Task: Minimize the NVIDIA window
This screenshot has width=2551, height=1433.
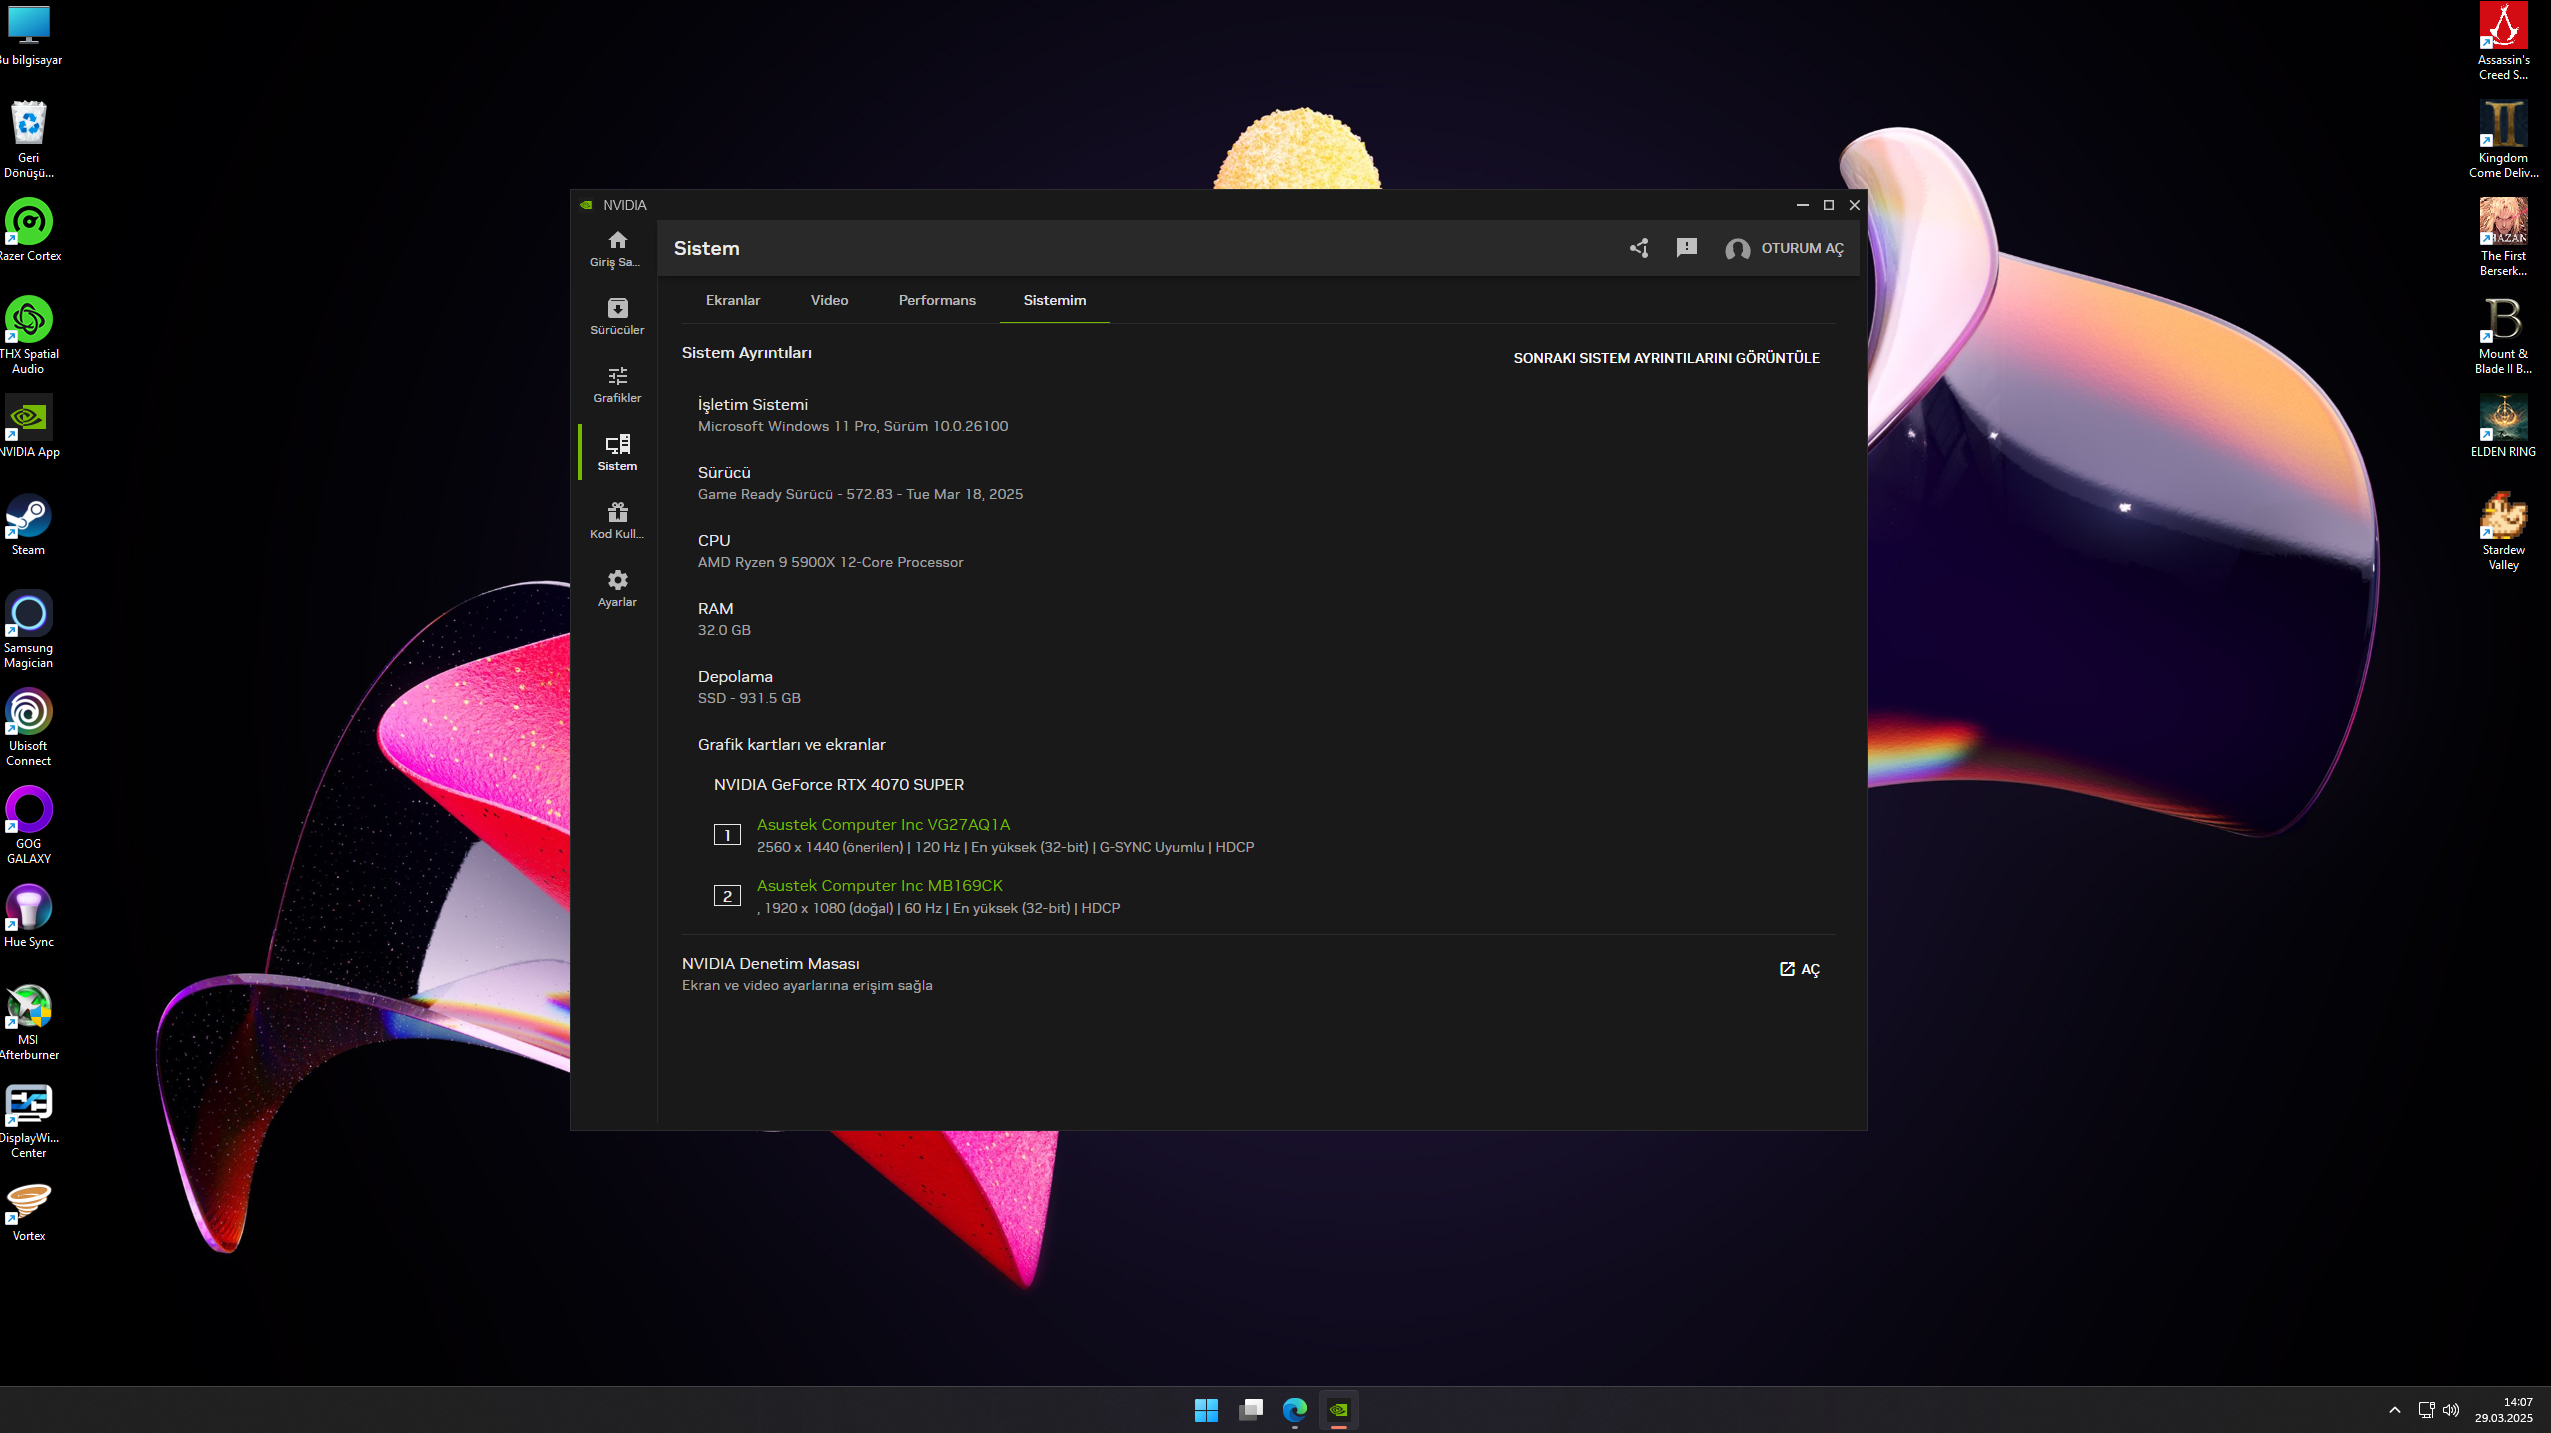Action: pos(1802,205)
